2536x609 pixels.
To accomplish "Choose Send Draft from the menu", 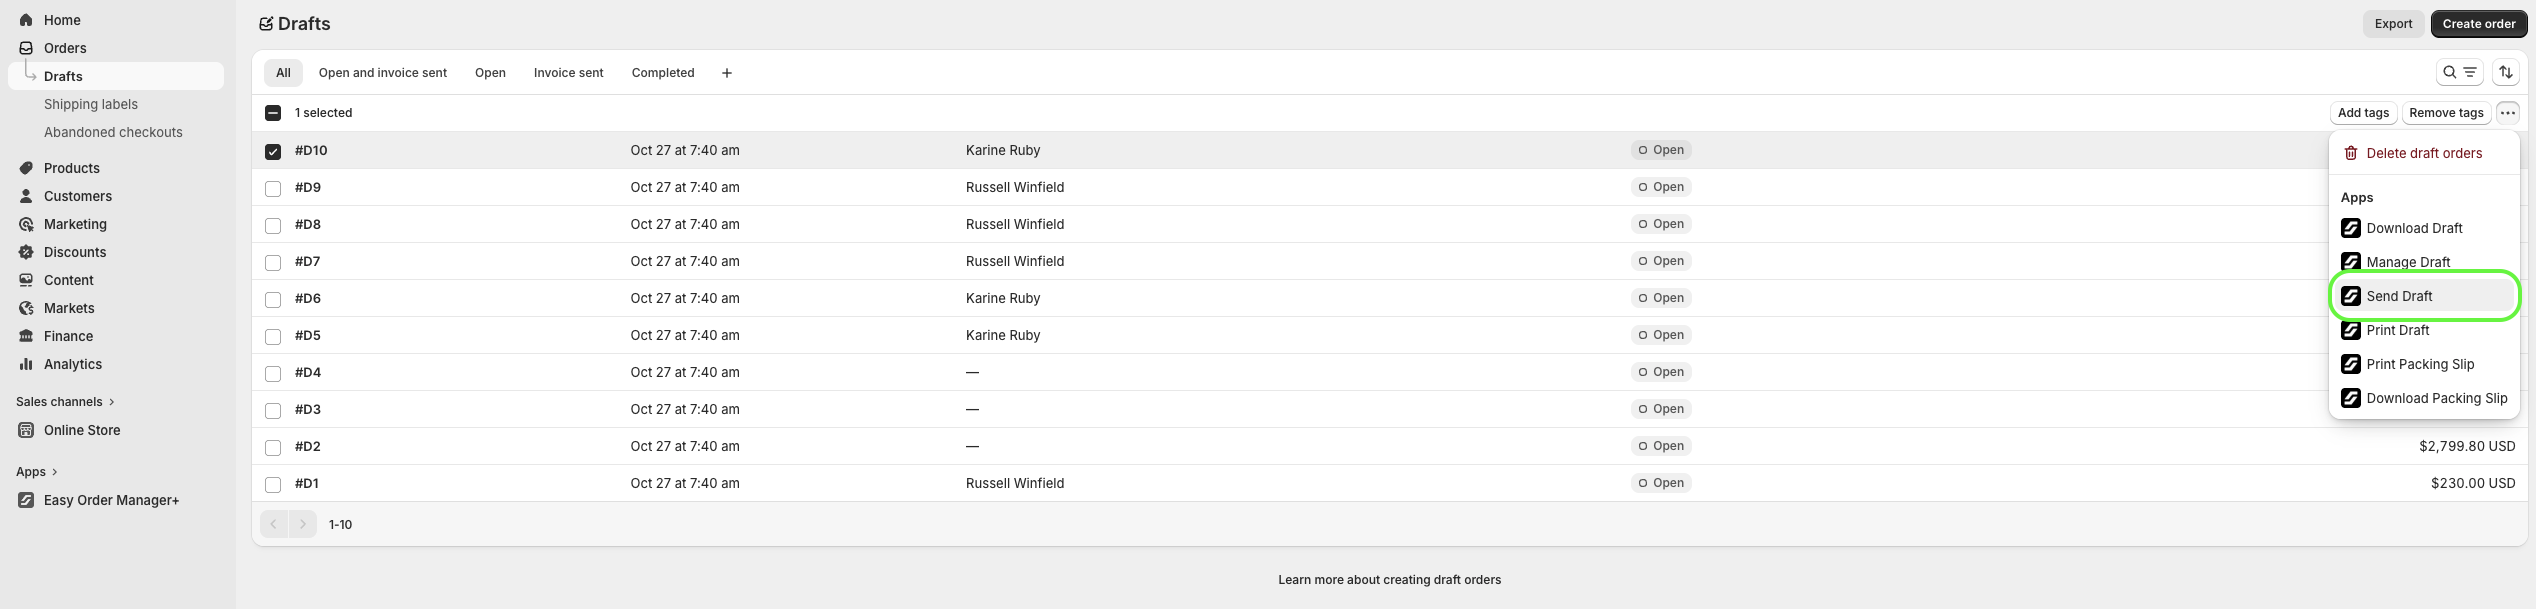I will point(2399,296).
